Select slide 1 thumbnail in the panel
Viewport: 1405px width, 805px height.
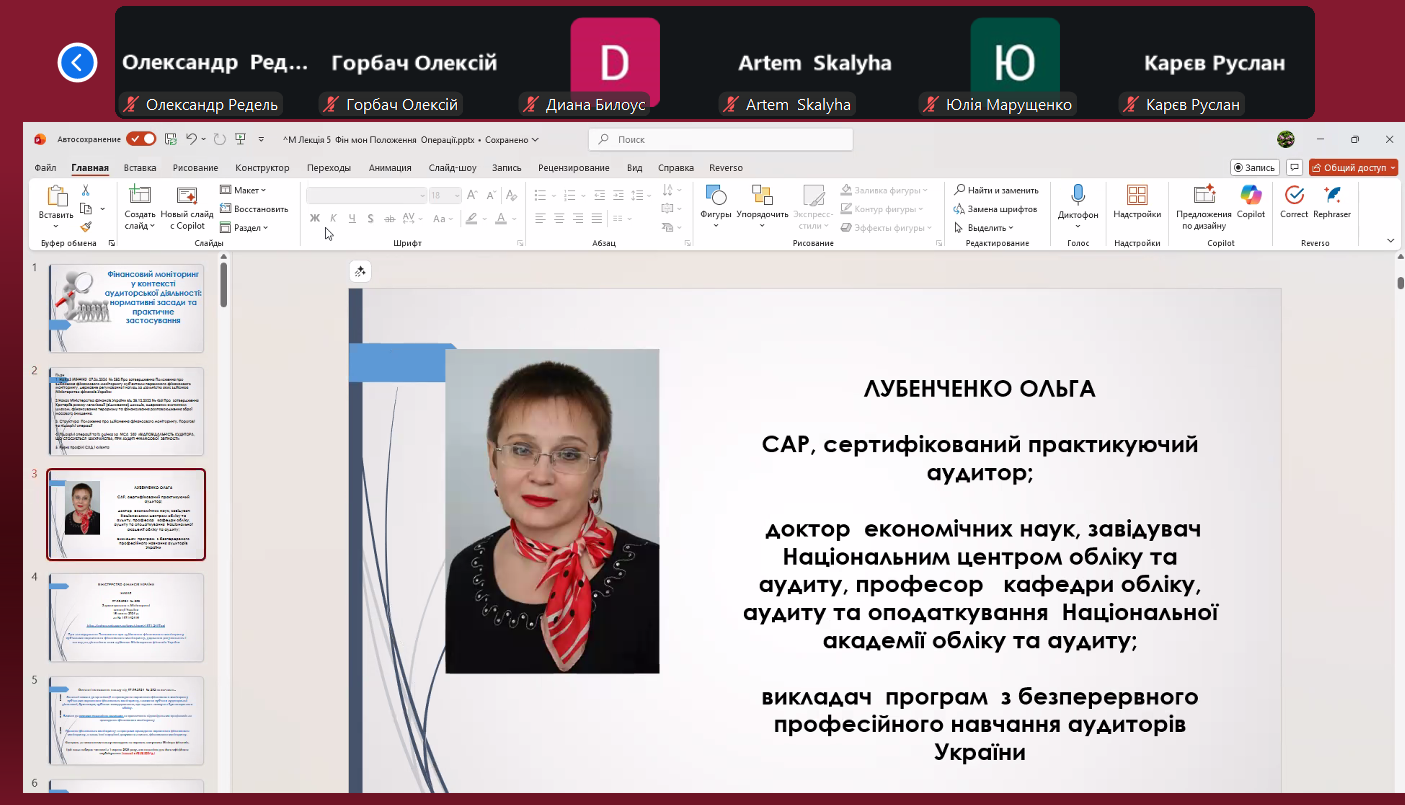(x=126, y=308)
